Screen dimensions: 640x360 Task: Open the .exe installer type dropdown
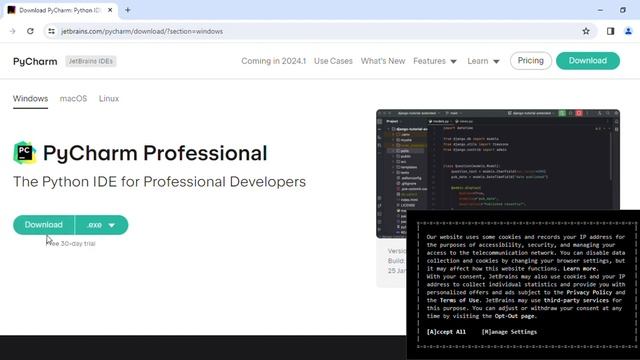(x=101, y=225)
